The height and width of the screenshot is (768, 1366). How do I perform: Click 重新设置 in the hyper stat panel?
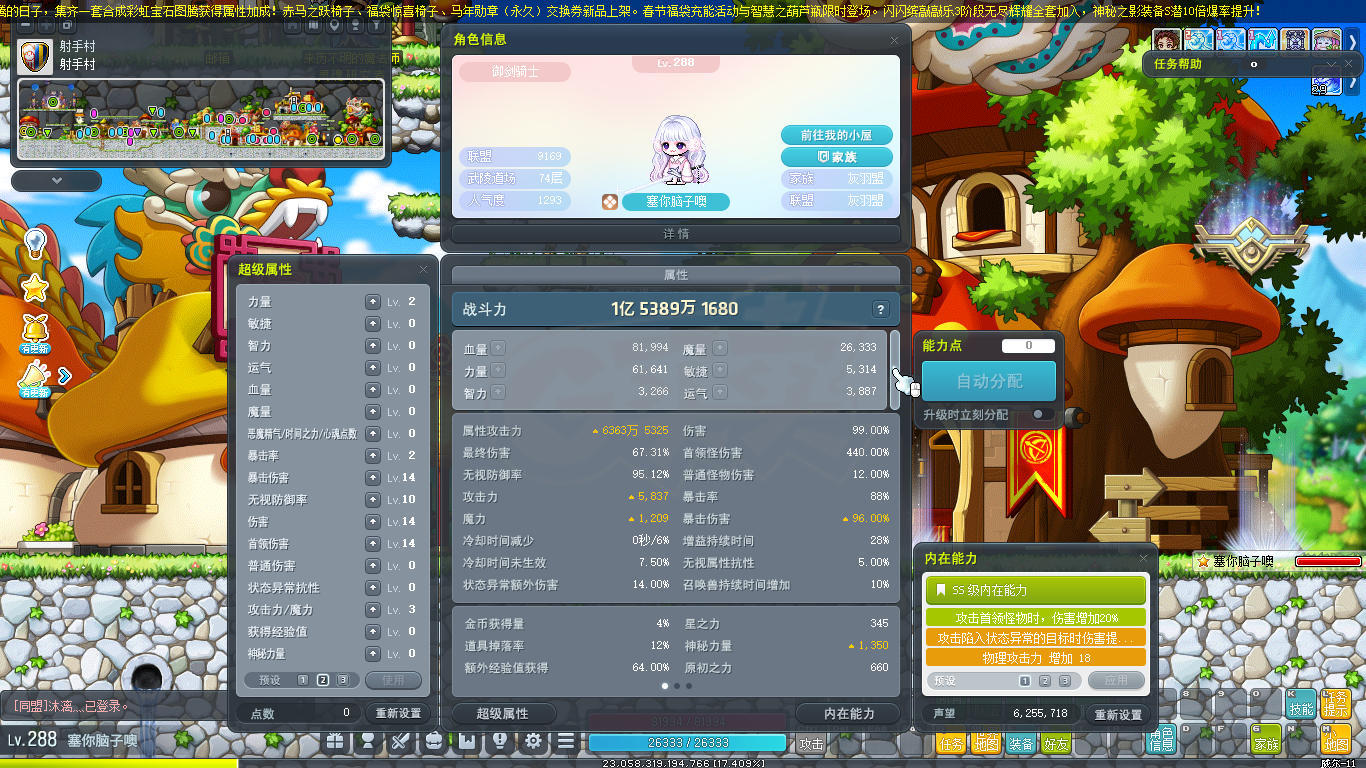pos(398,713)
